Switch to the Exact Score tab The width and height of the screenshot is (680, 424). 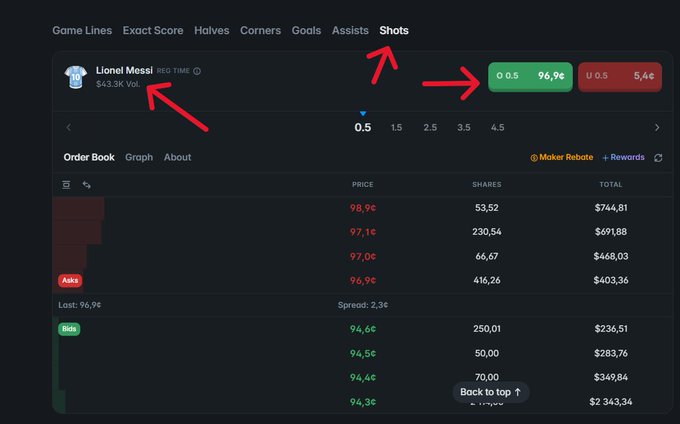click(x=153, y=30)
